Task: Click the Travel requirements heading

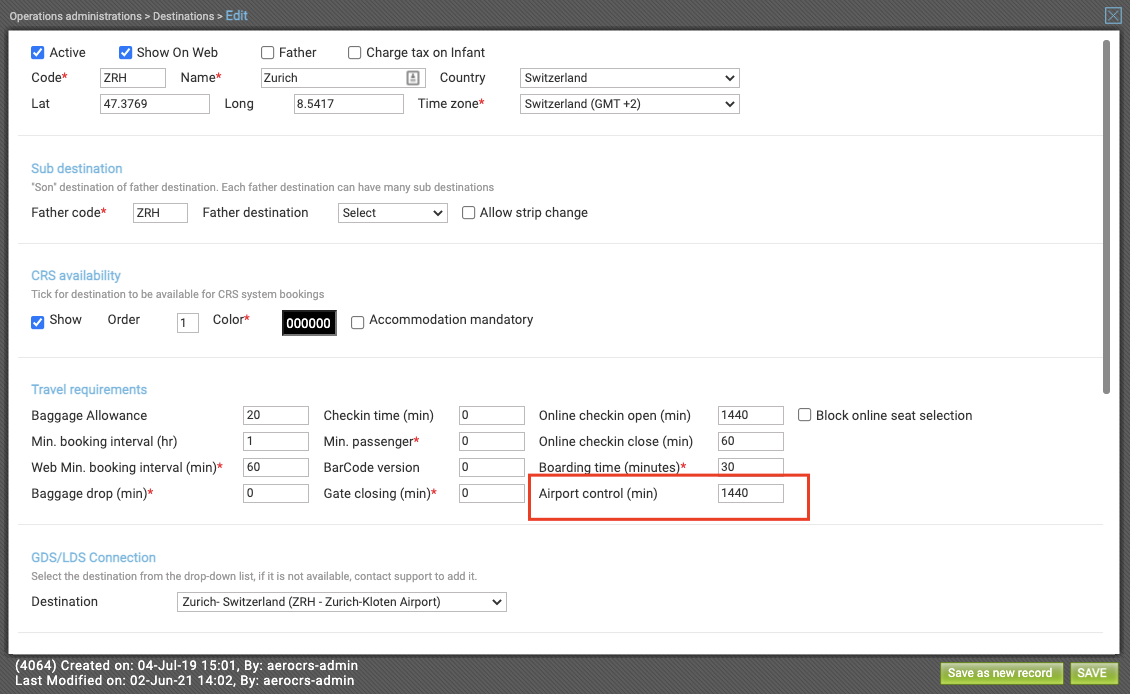Action: click(89, 389)
